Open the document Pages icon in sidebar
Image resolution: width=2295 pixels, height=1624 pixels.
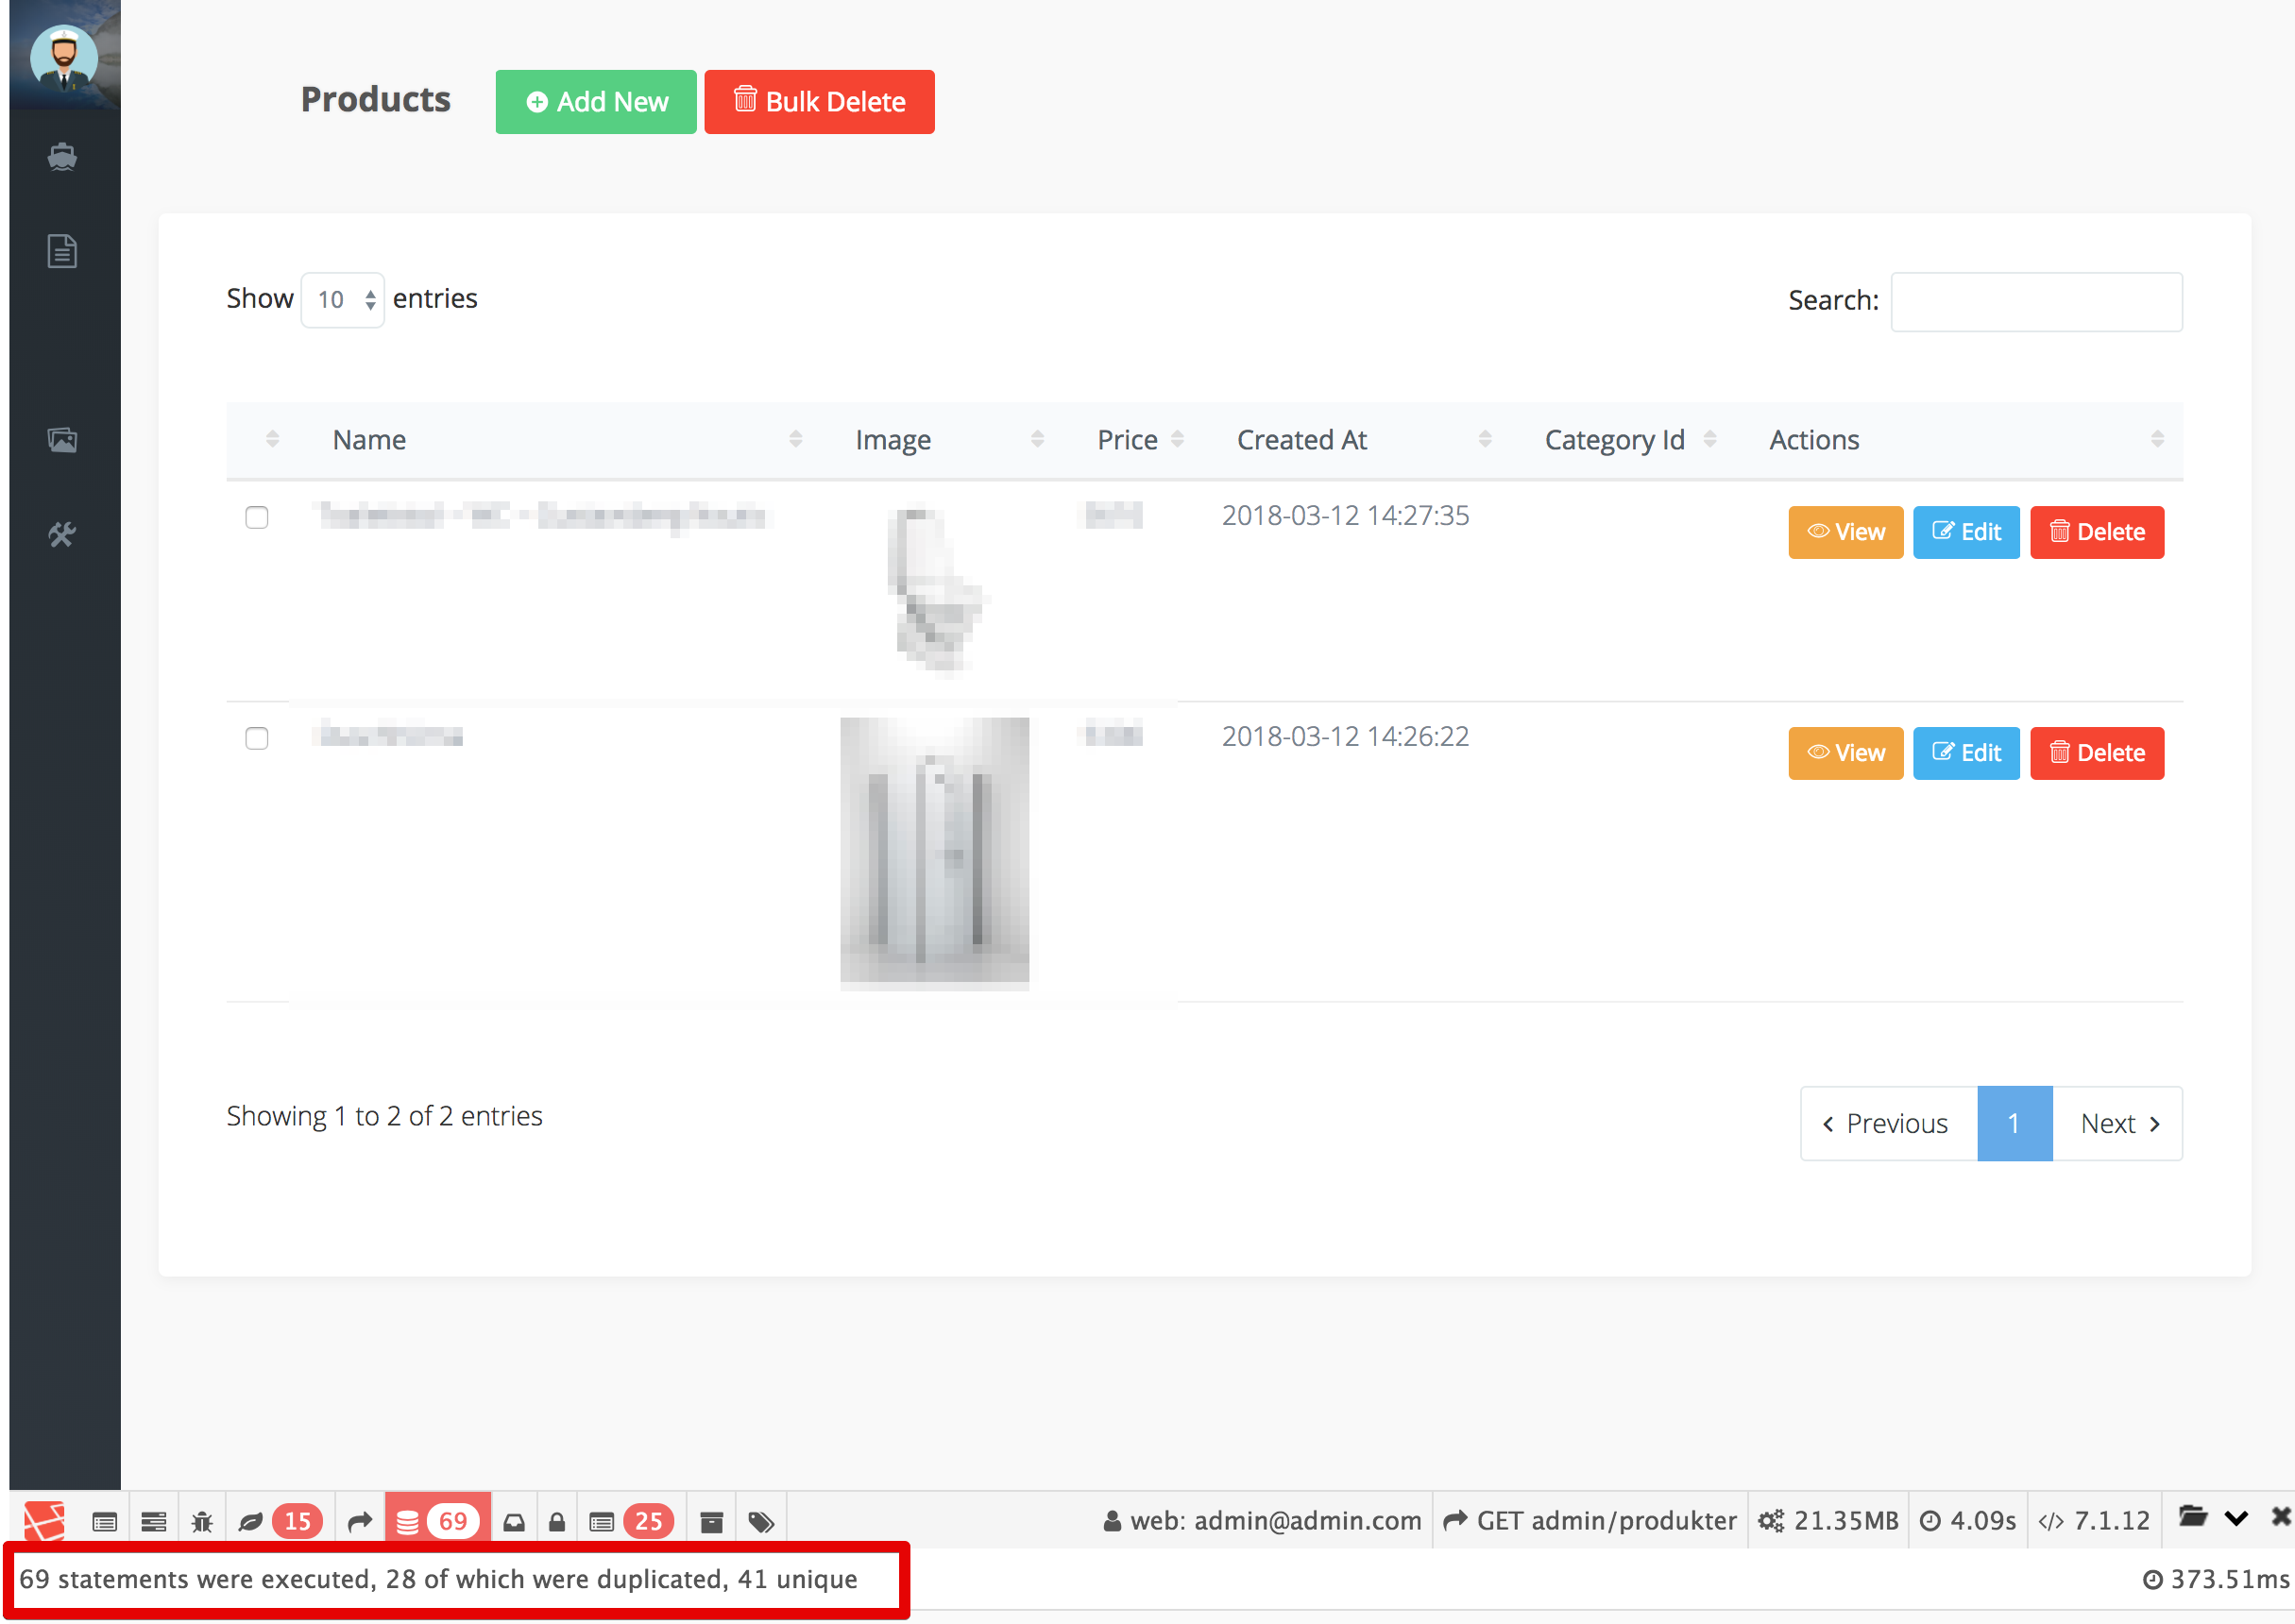(62, 251)
